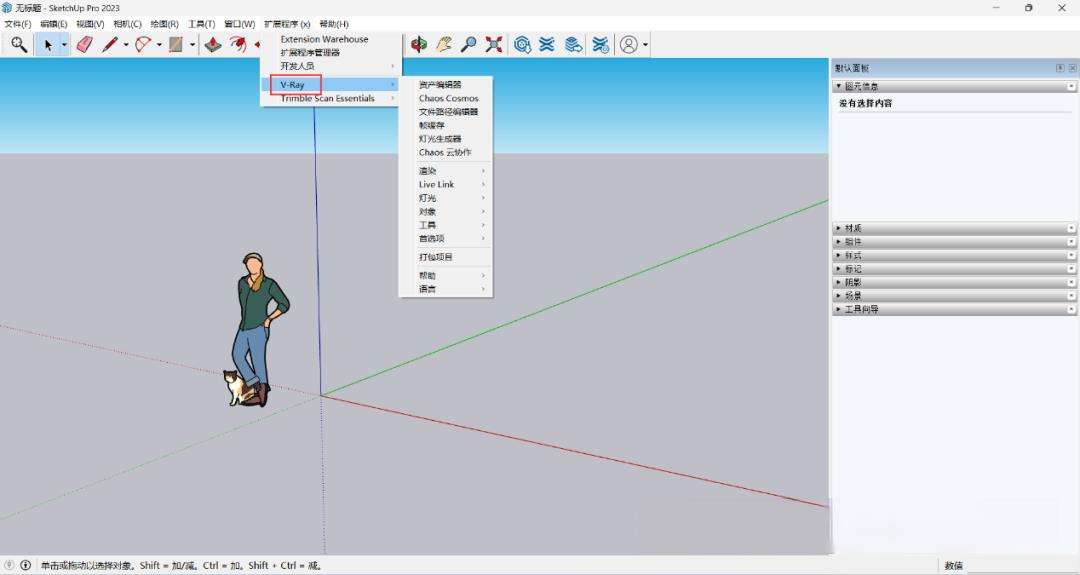Click the Search magnifier toolbar icon
Image resolution: width=1080 pixels, height=575 pixels.
tap(19, 45)
